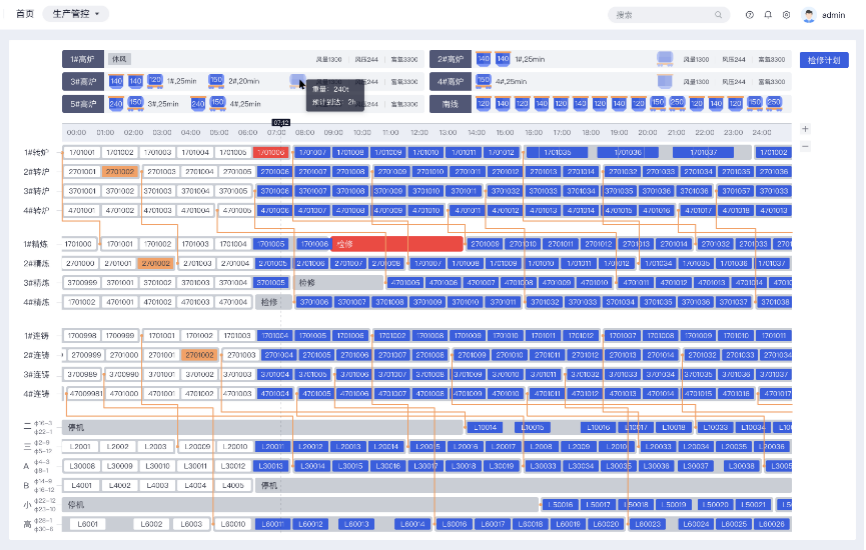Select the 150 ladle car in 3#高炉 row
Image resolution: width=866 pixels, height=550 pixels.
click(x=216, y=81)
